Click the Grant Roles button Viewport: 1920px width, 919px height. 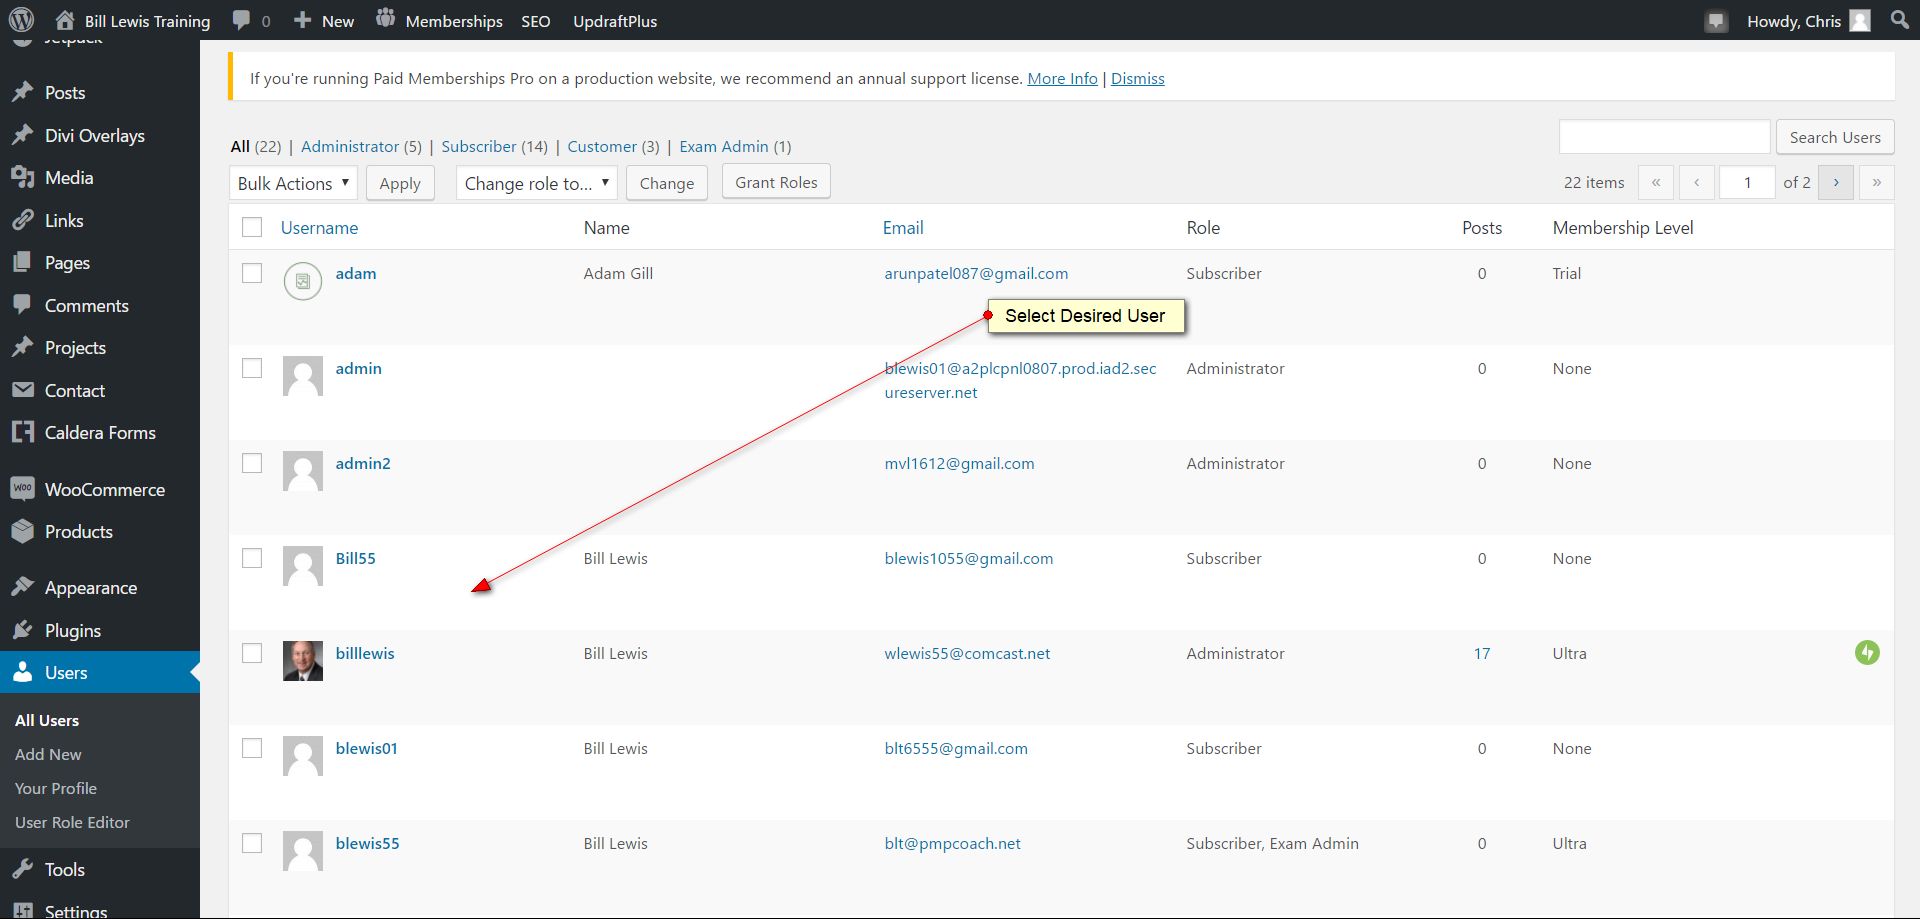776,182
